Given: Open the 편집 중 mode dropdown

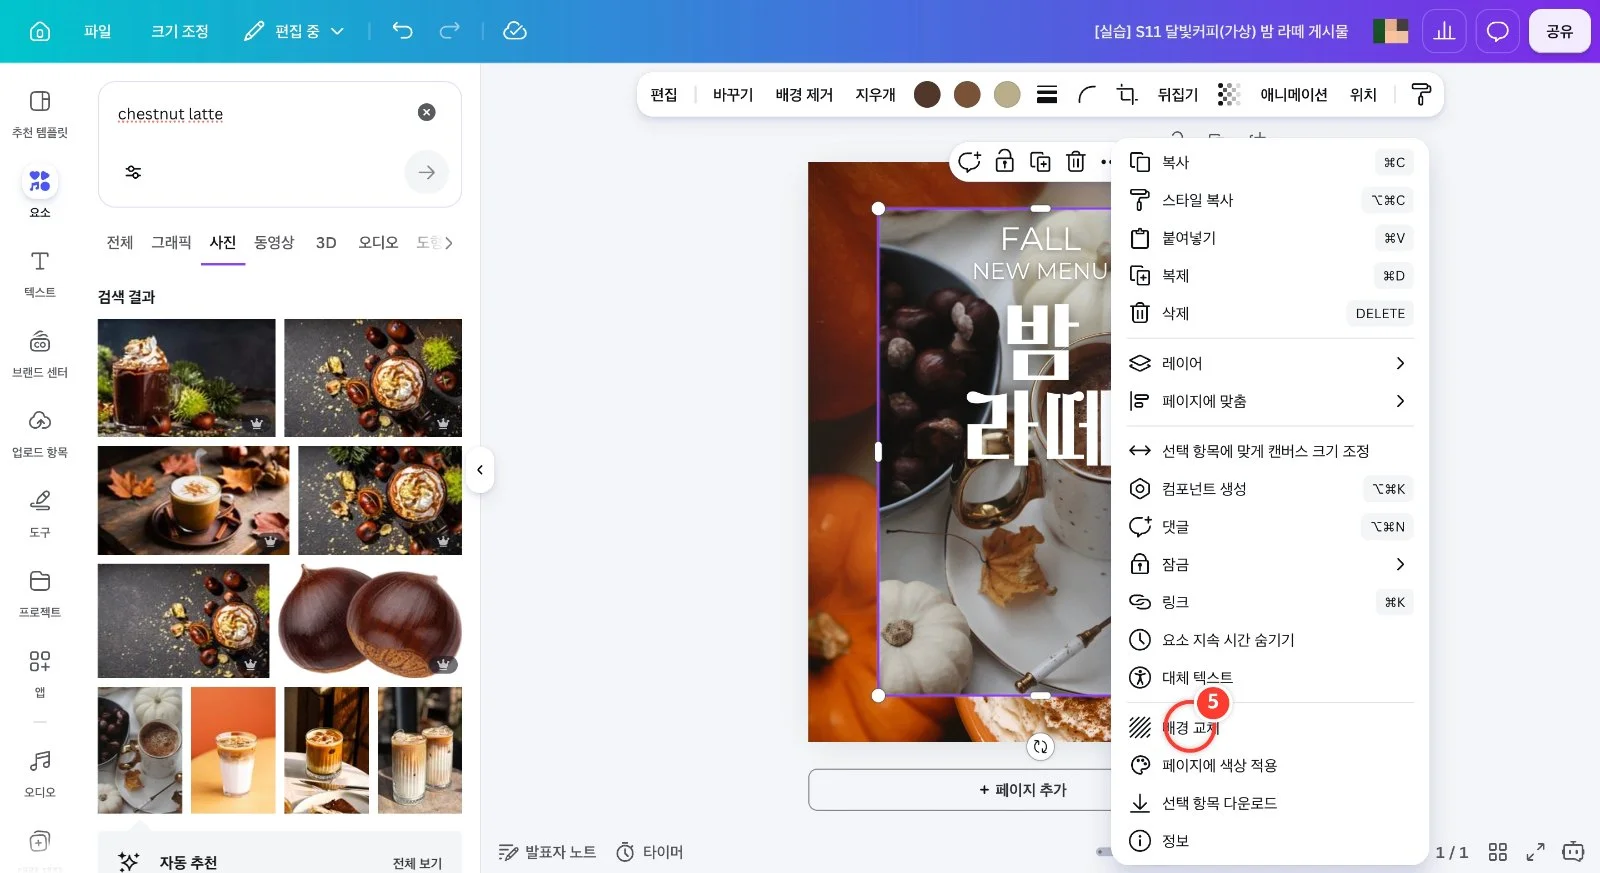Looking at the screenshot, I should pyautogui.click(x=295, y=31).
